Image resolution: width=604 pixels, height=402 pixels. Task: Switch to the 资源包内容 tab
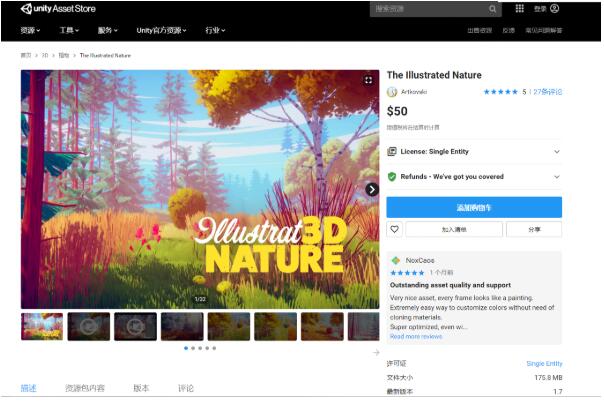click(85, 388)
